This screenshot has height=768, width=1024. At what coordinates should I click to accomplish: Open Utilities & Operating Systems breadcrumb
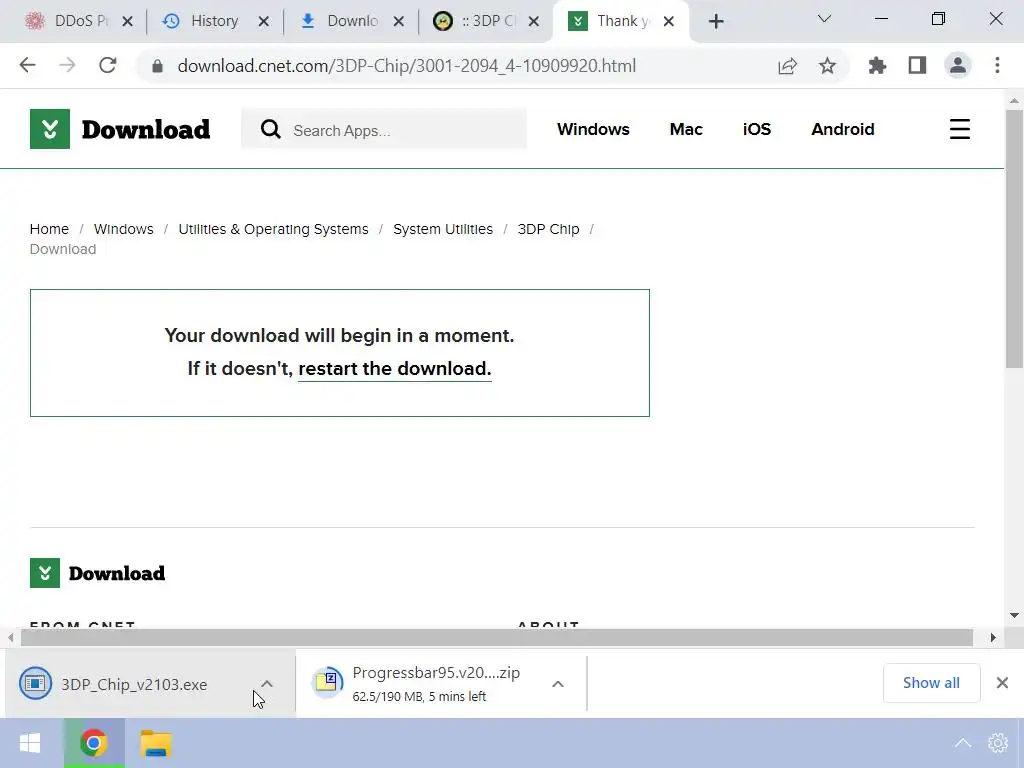point(273,229)
